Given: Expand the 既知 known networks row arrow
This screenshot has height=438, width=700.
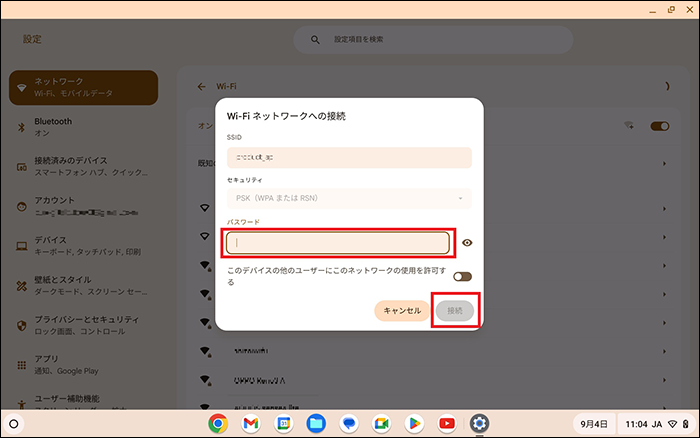Looking at the screenshot, I should point(664,163).
